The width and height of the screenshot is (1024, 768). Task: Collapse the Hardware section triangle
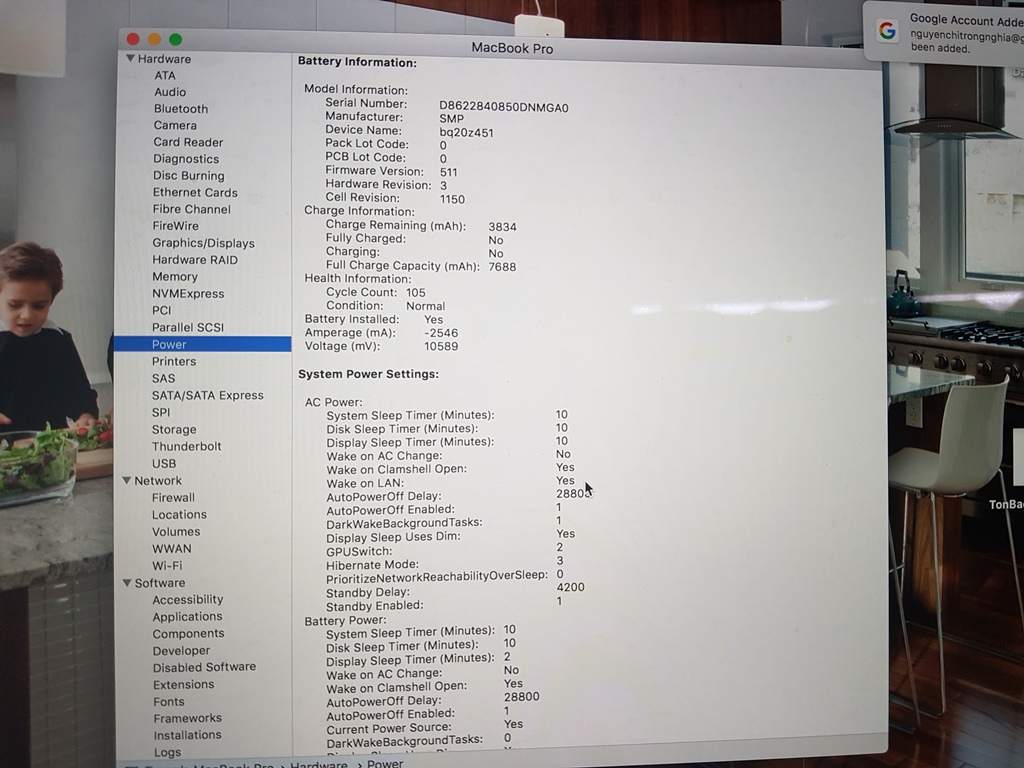(131, 59)
